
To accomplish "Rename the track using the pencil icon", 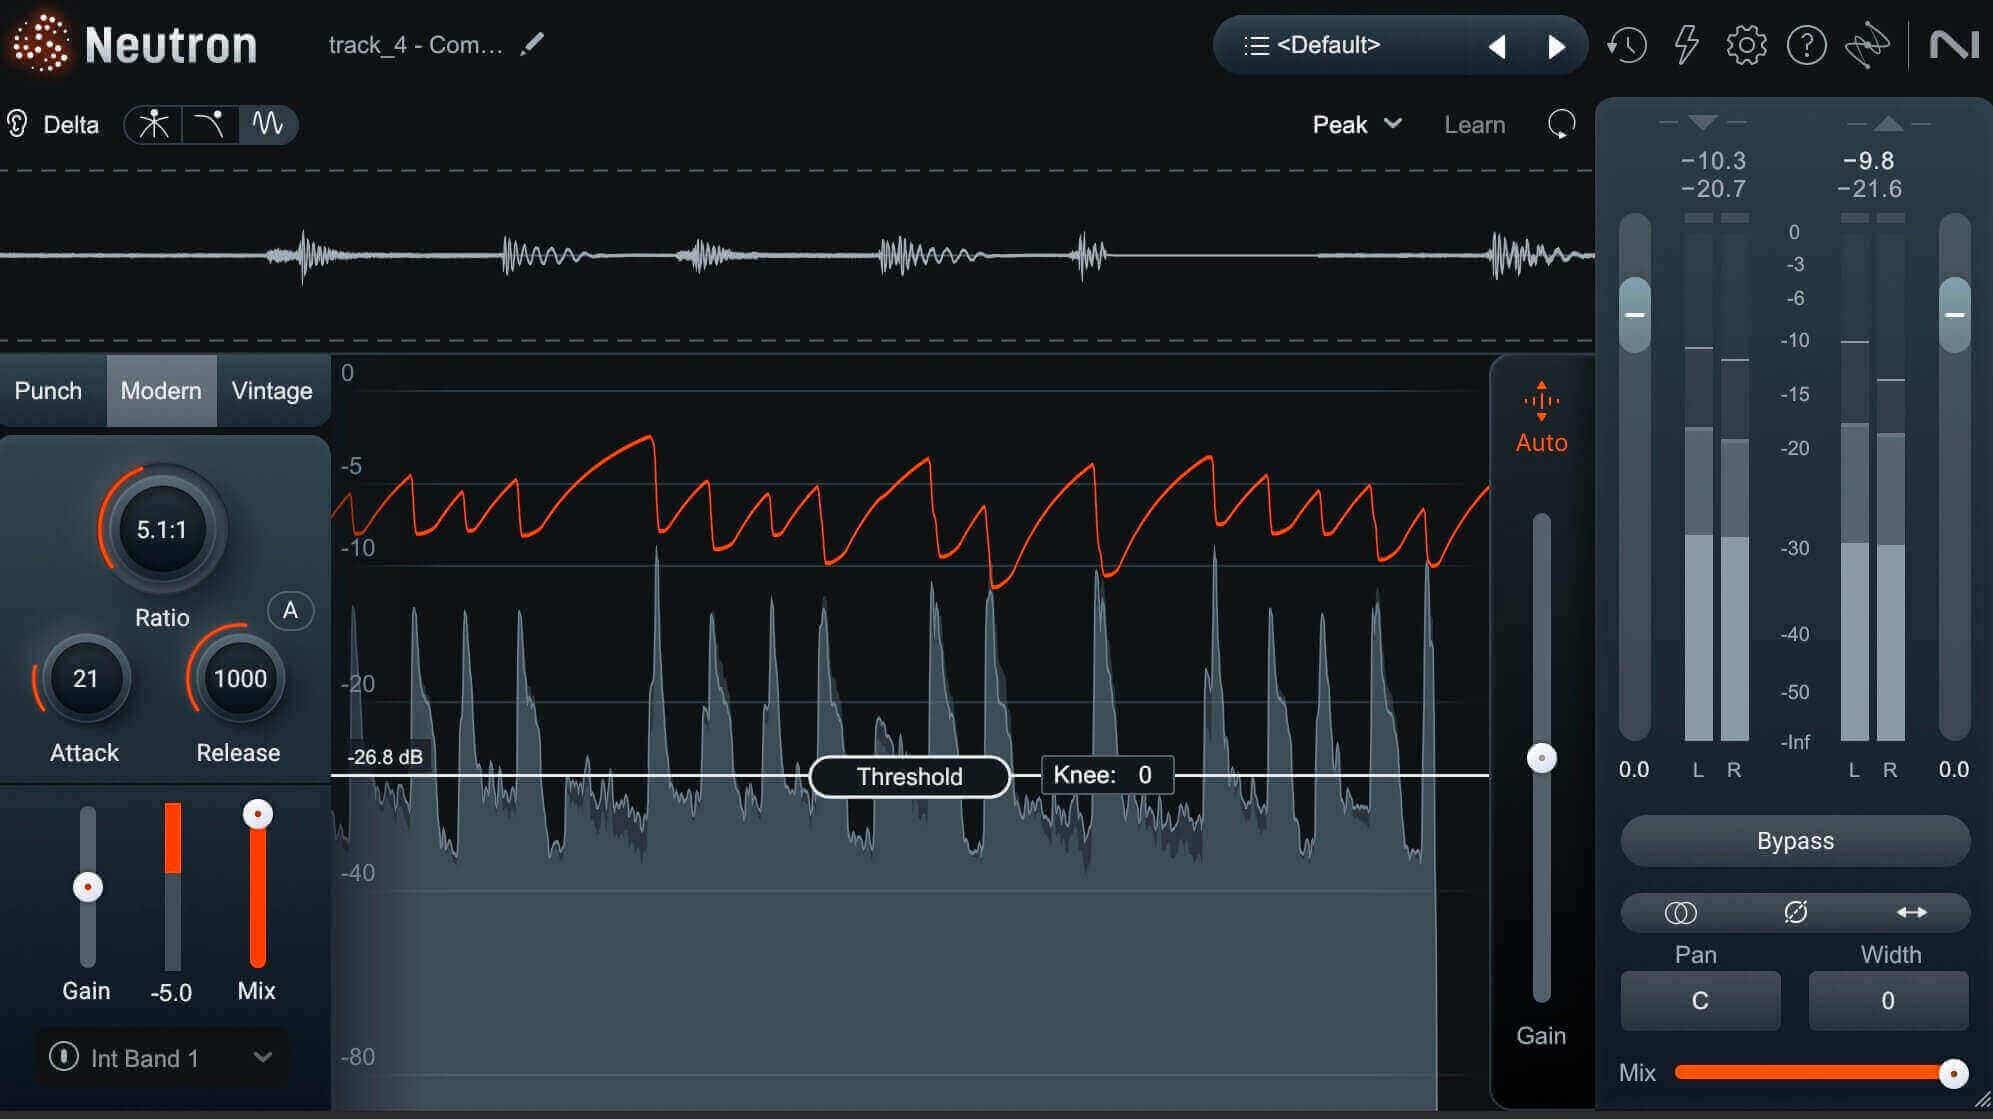I will pos(533,44).
